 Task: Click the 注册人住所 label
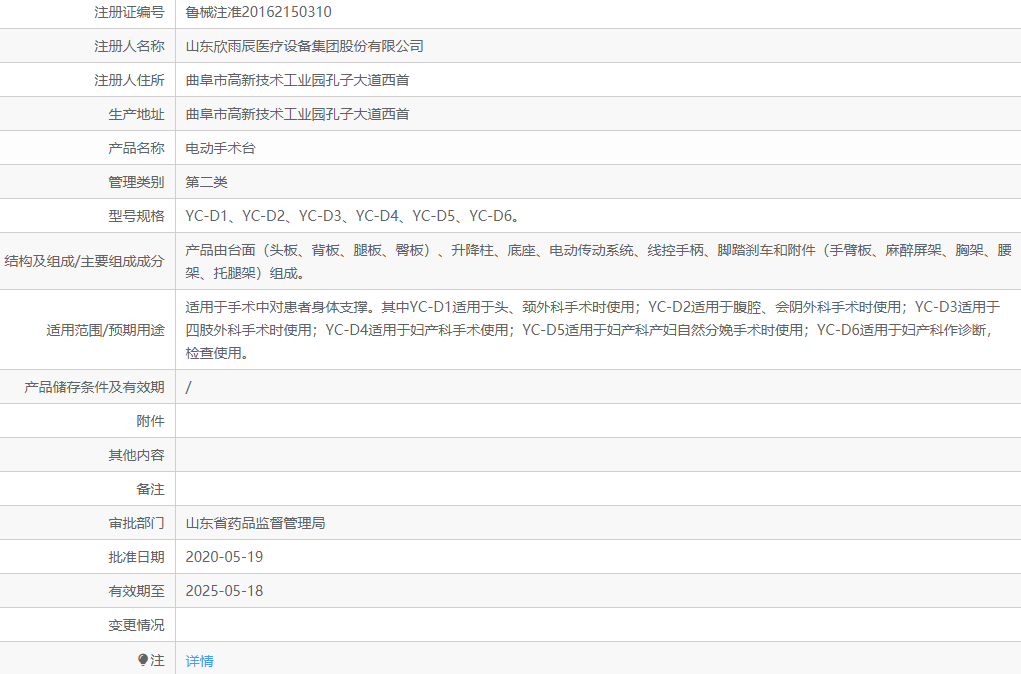point(129,80)
